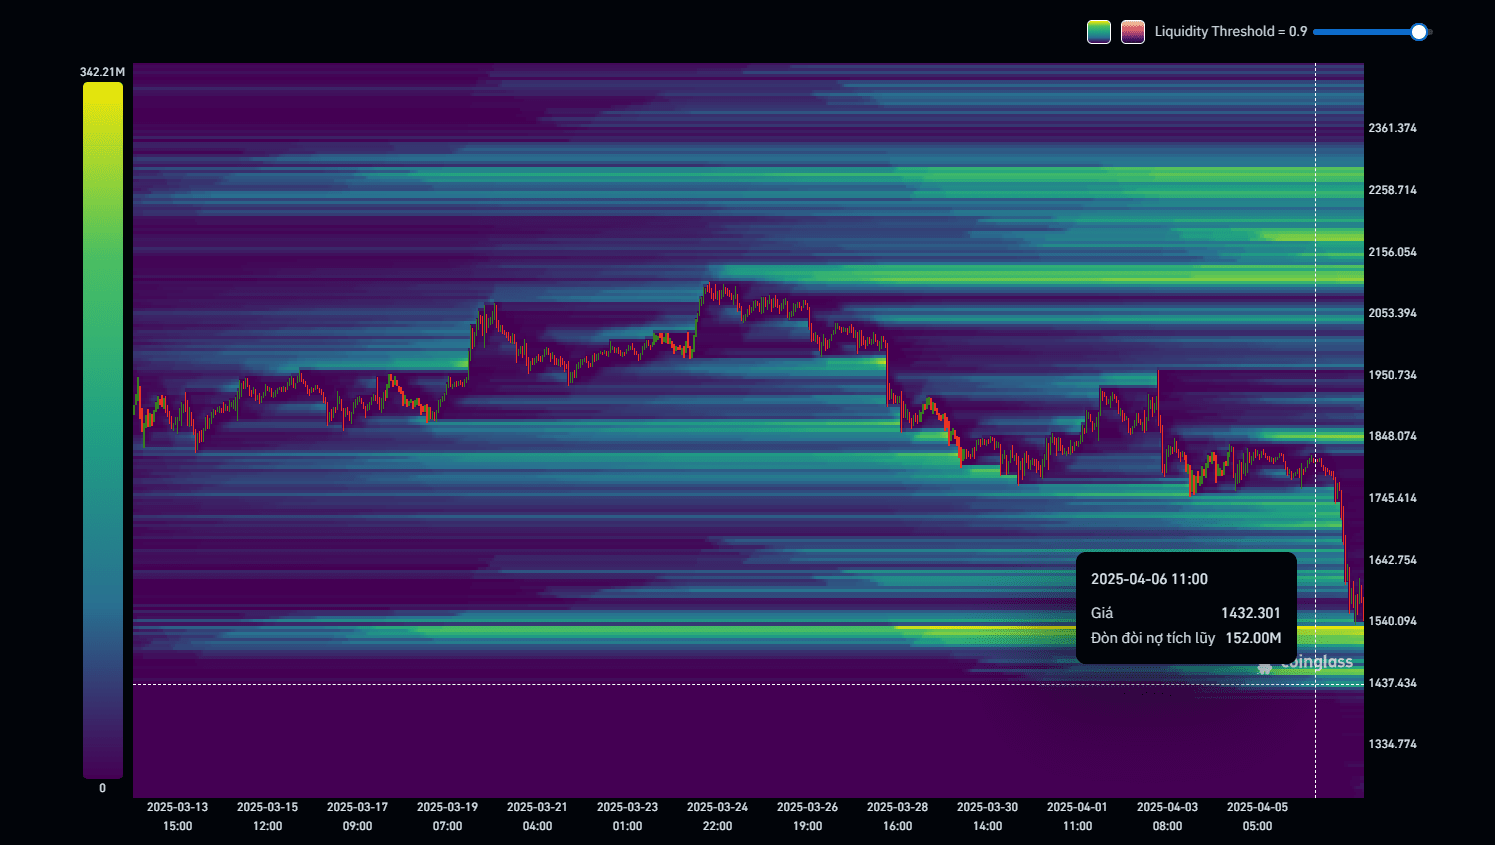Image resolution: width=1495 pixels, height=845 pixels.
Task: Click the 1432.301 price value in tooltip
Action: click(x=1251, y=613)
